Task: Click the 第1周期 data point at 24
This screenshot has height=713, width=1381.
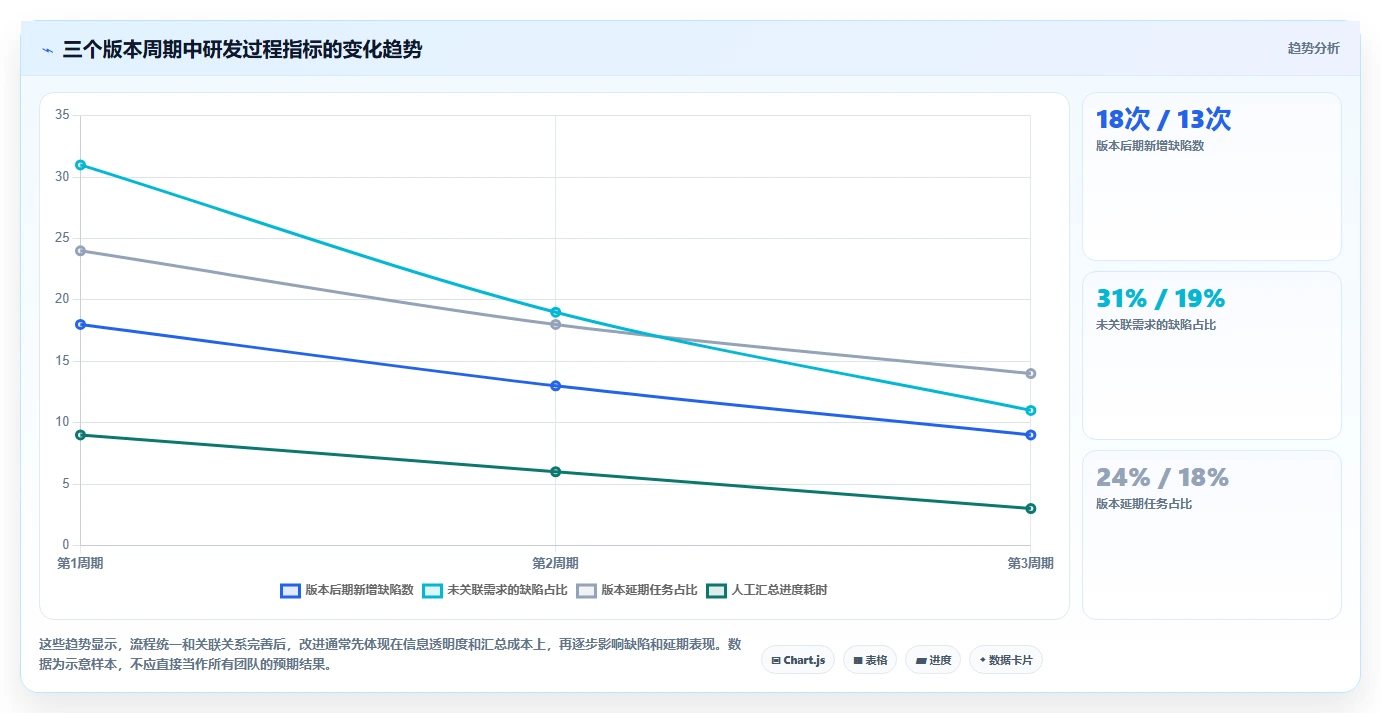Action: coord(80,251)
